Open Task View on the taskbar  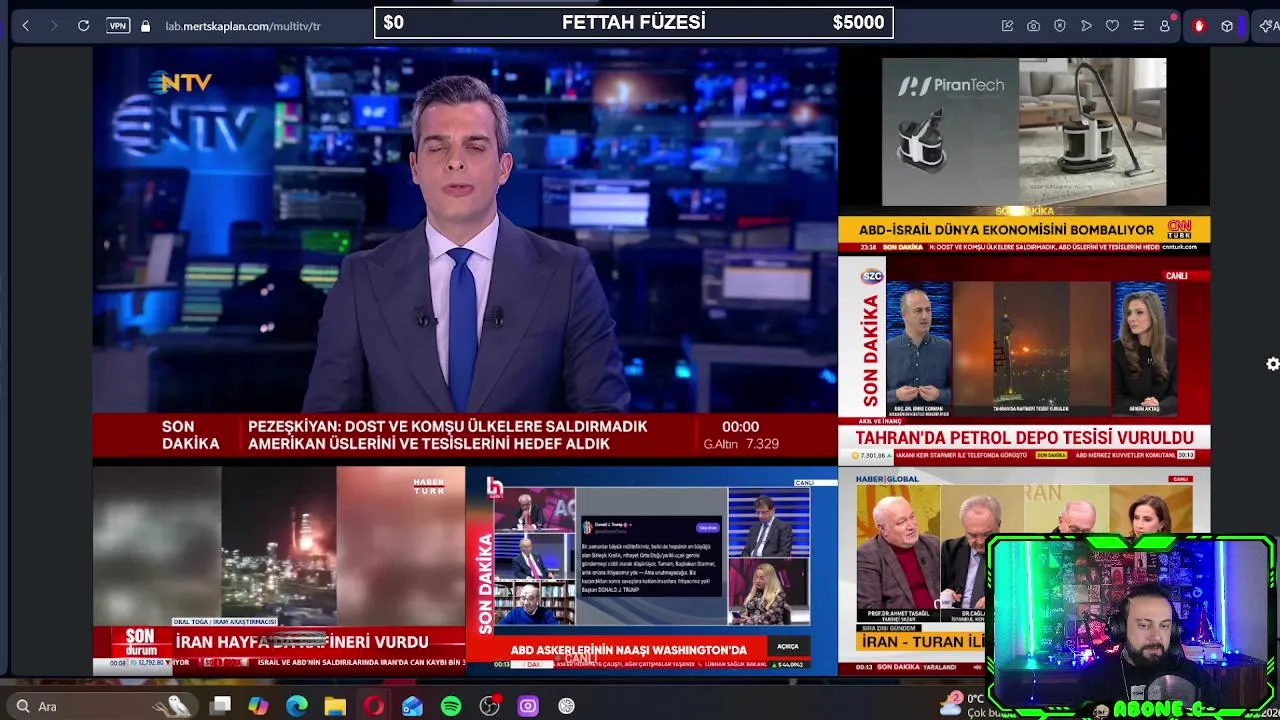tap(221, 706)
